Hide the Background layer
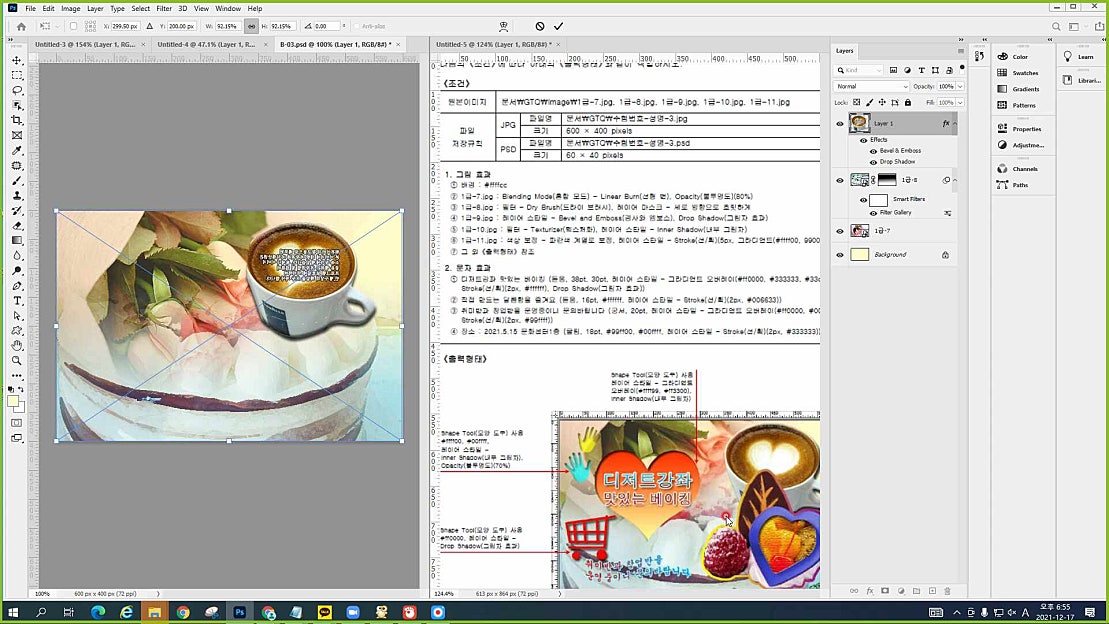This screenshot has height=624, width=1109. (x=840, y=255)
